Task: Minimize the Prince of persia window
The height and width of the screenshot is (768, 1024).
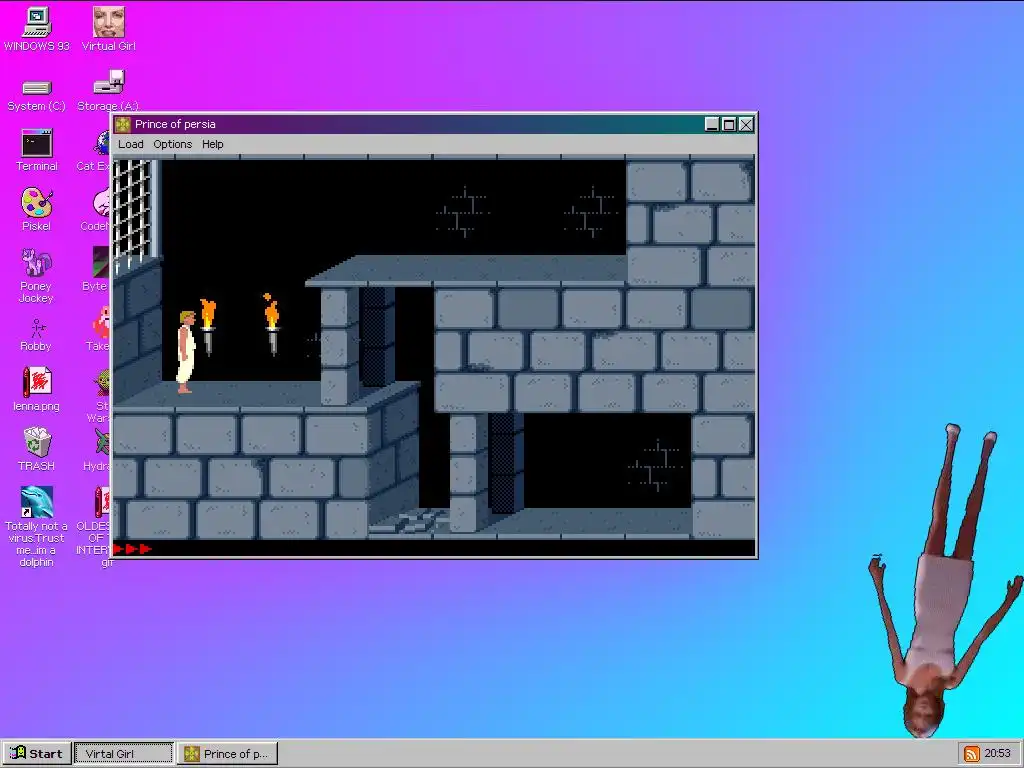Action: coord(712,124)
